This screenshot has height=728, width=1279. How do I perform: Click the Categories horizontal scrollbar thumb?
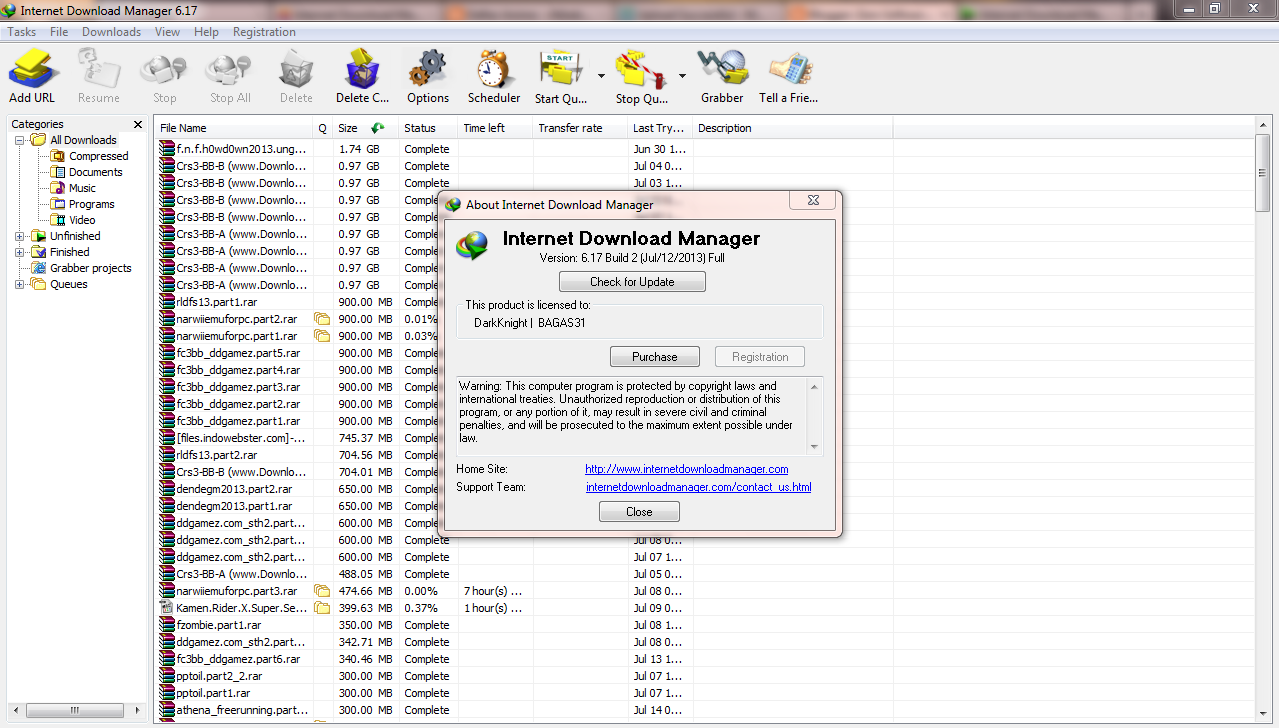click(x=74, y=710)
